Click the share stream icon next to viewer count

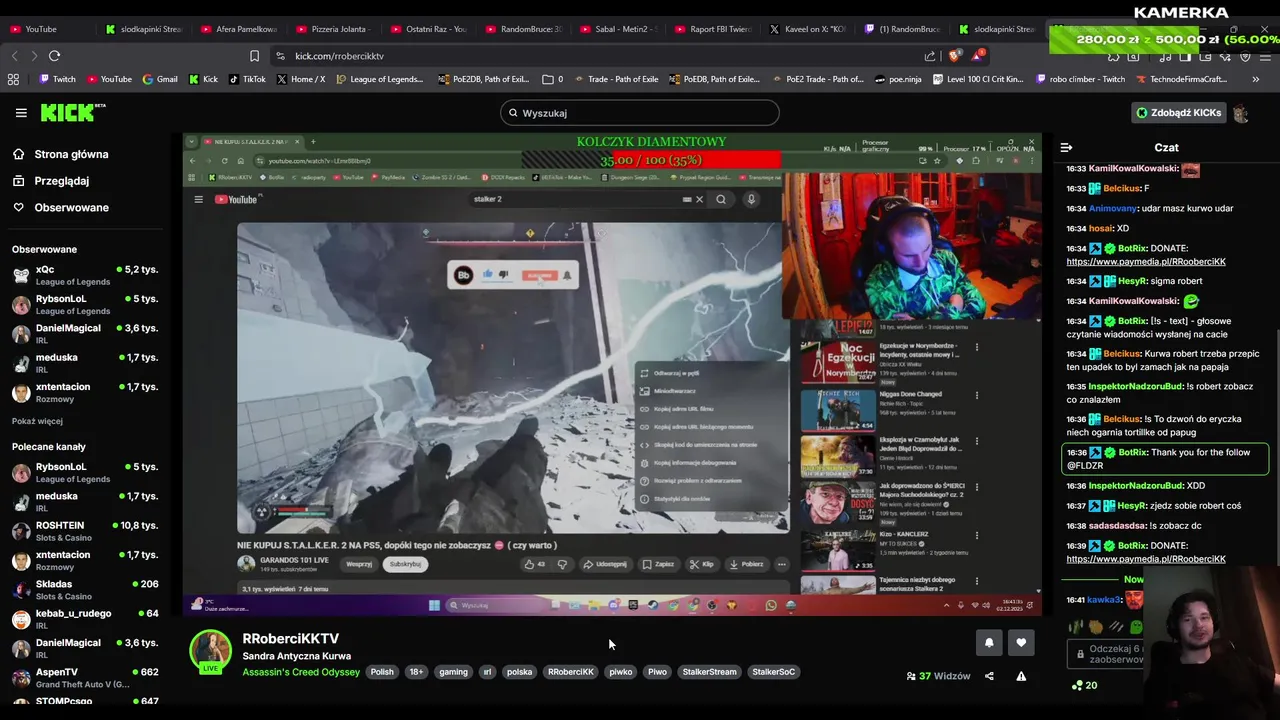pyautogui.click(x=989, y=676)
